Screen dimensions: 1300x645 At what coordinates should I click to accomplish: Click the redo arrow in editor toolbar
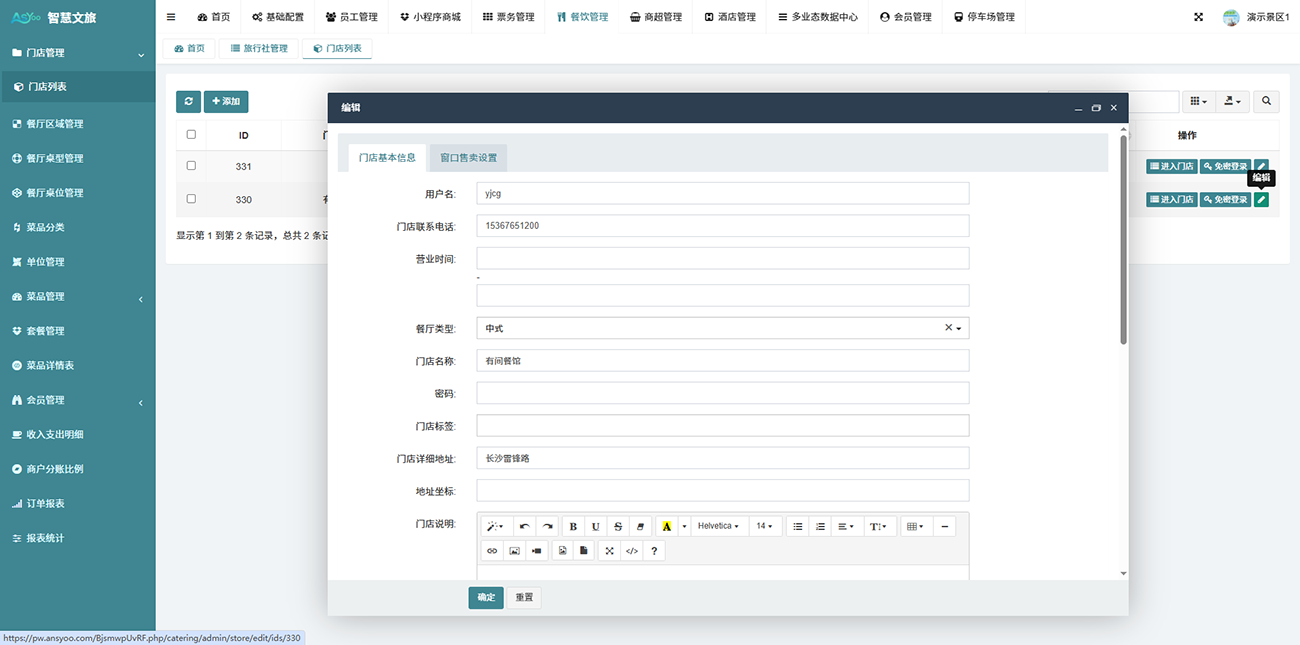click(x=547, y=526)
